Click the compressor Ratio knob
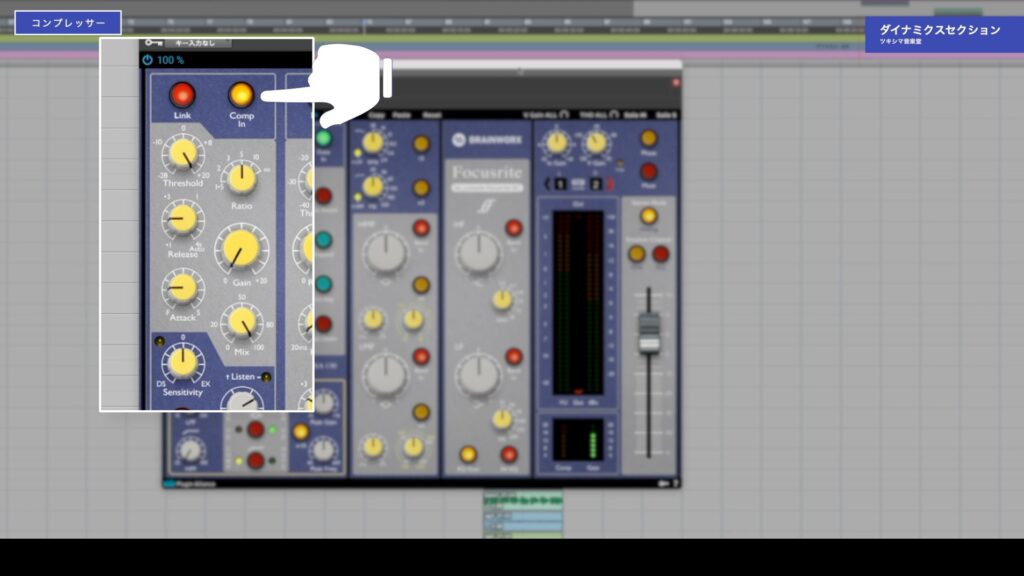 pyautogui.click(x=242, y=178)
